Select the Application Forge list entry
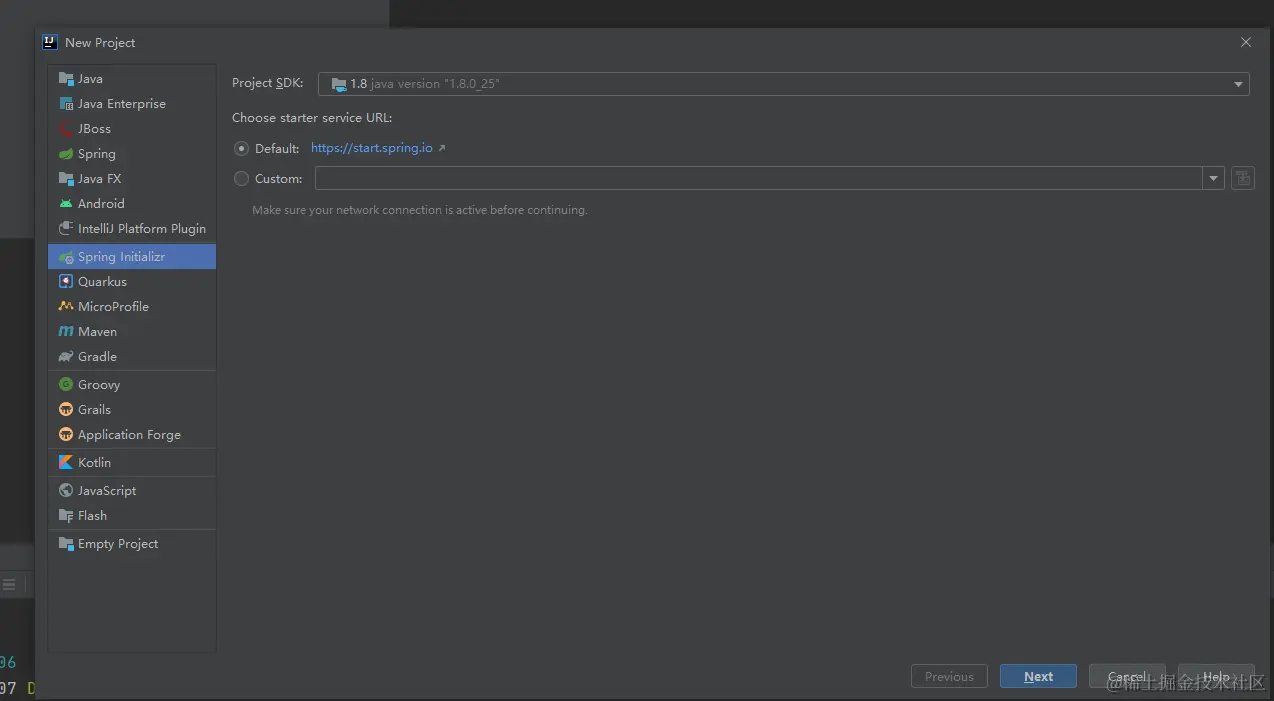Viewport: 1274px width, 701px height. point(132,435)
